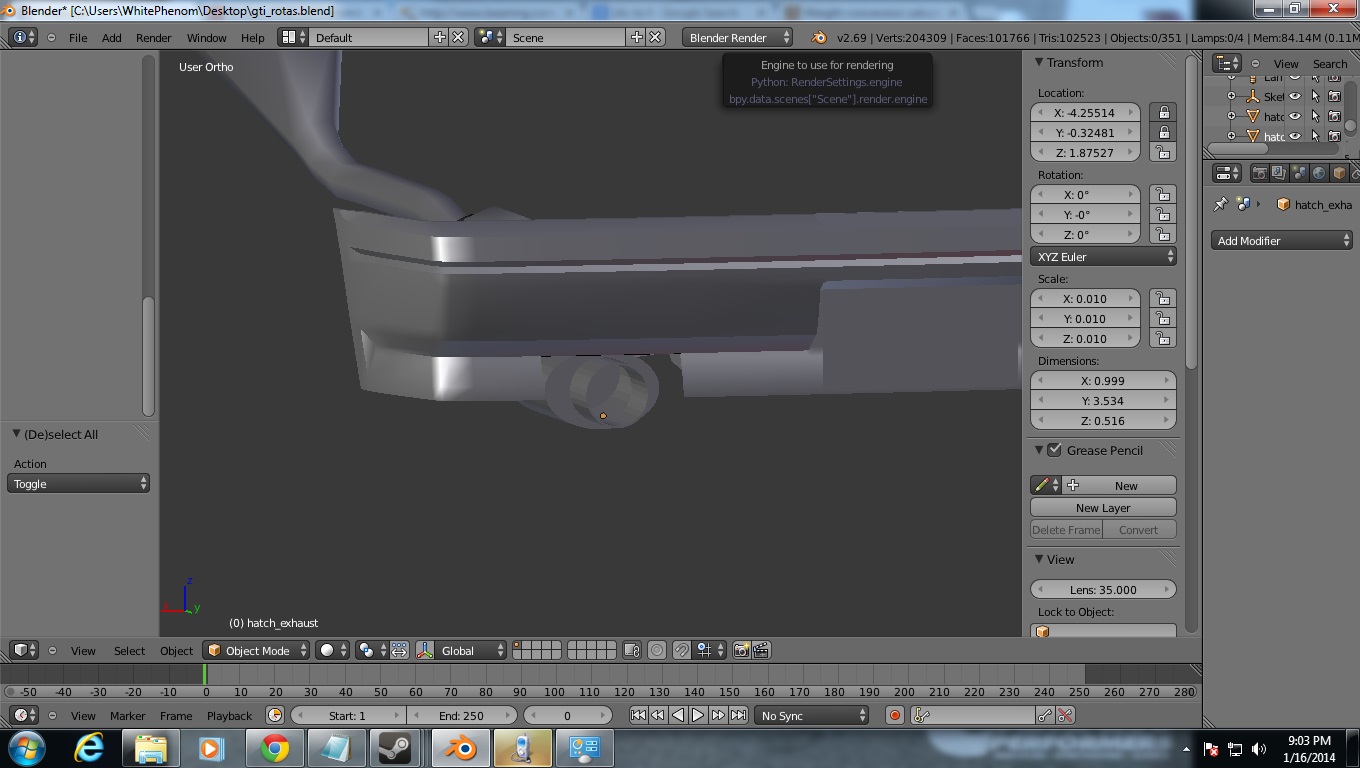Render OpenGL animation with clapperboard icon
The height and width of the screenshot is (768, 1360).
point(761,650)
